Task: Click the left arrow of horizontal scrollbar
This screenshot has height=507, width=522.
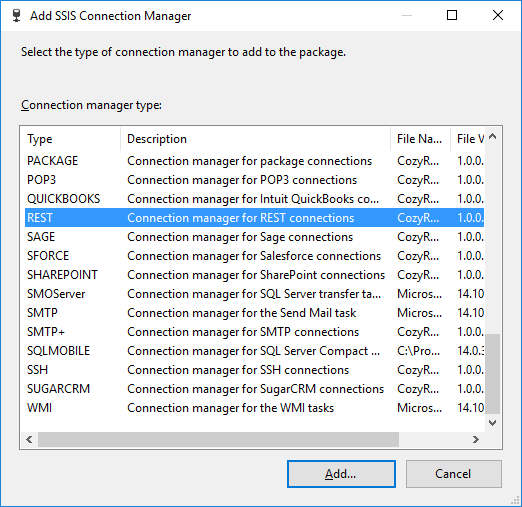Action: (29, 439)
